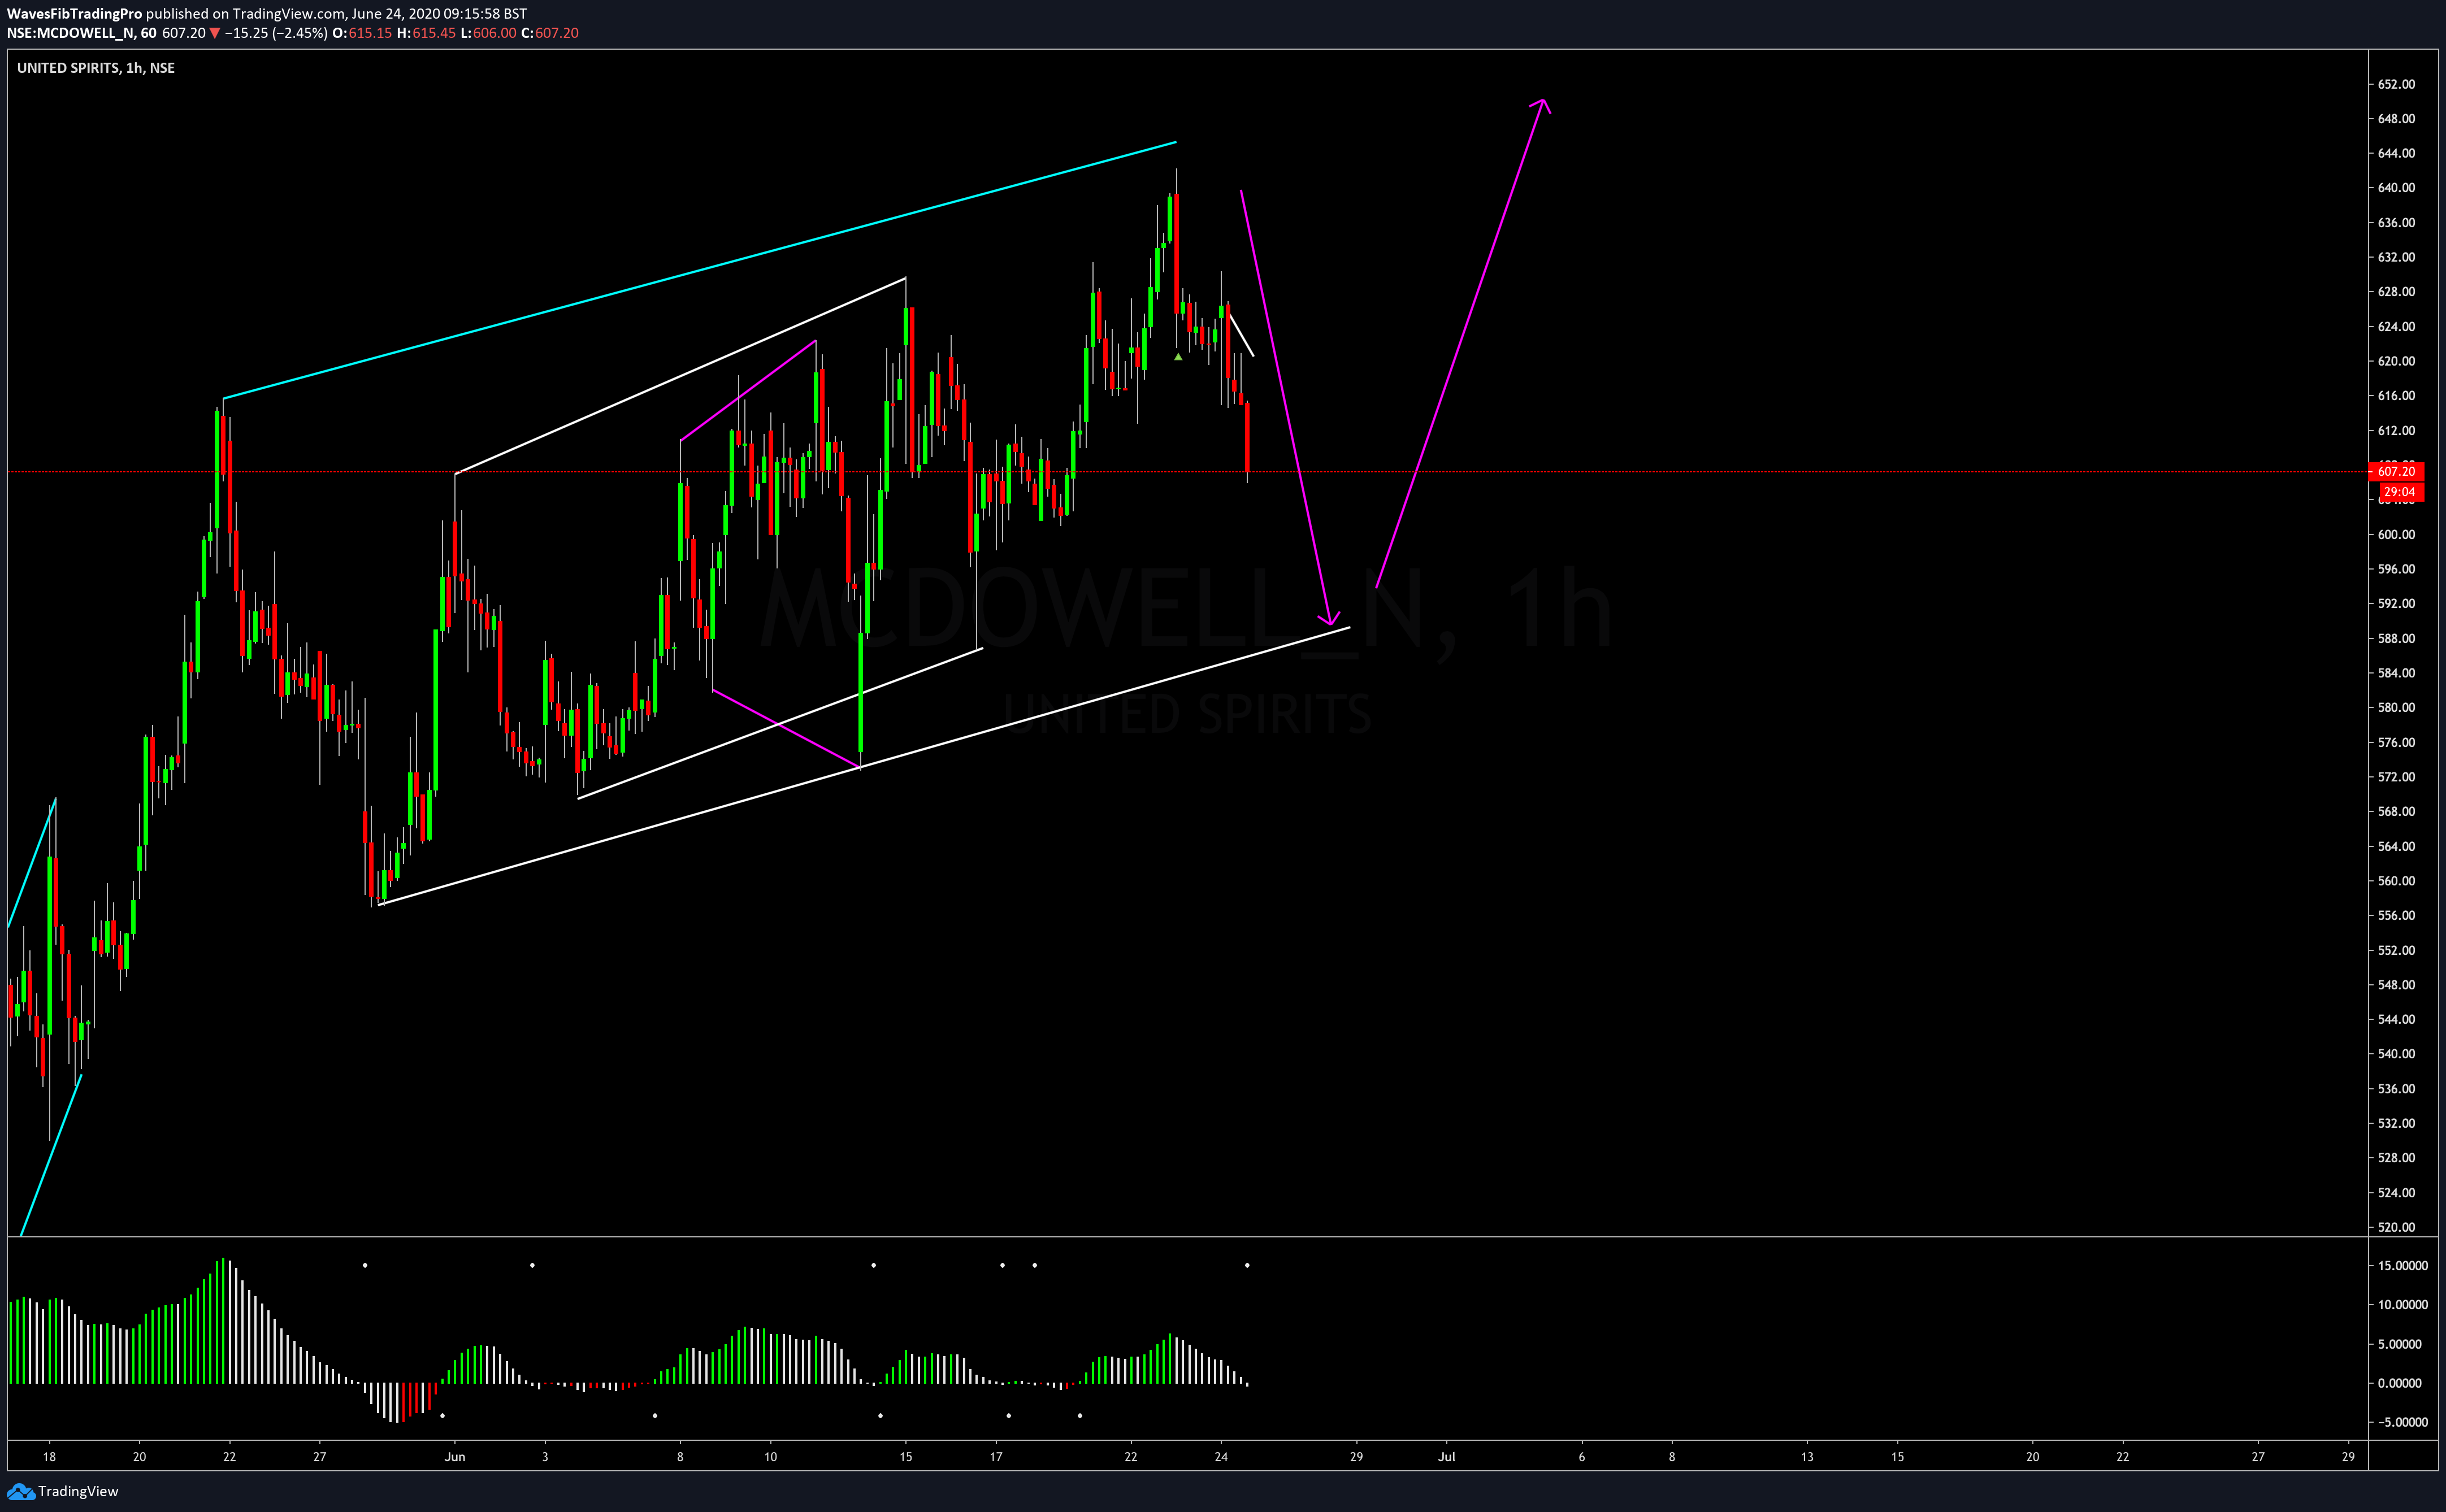Click the UNITED SPIRITS, 1h, NSE legend

(96, 68)
